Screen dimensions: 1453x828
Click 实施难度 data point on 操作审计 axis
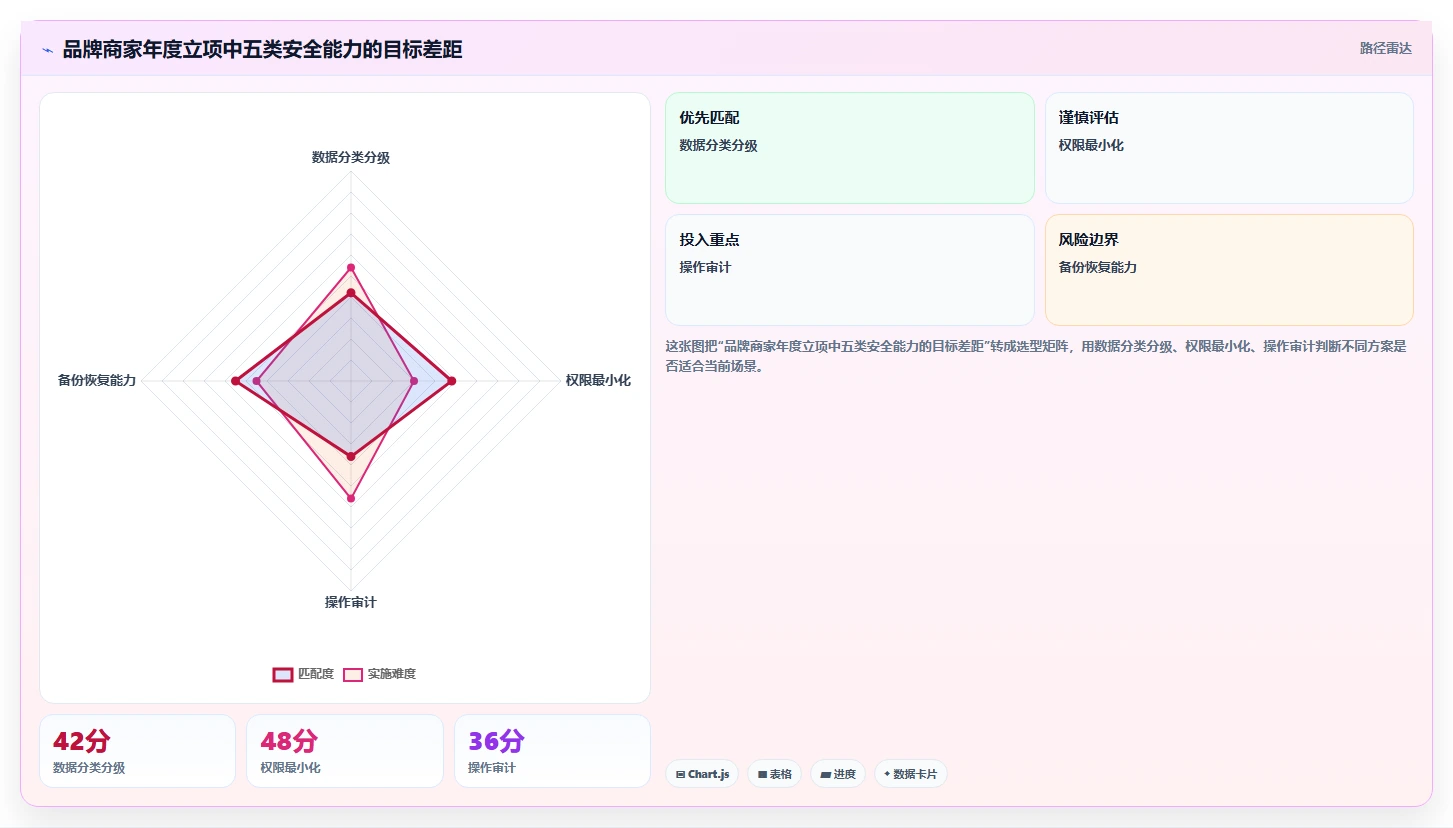click(351, 498)
